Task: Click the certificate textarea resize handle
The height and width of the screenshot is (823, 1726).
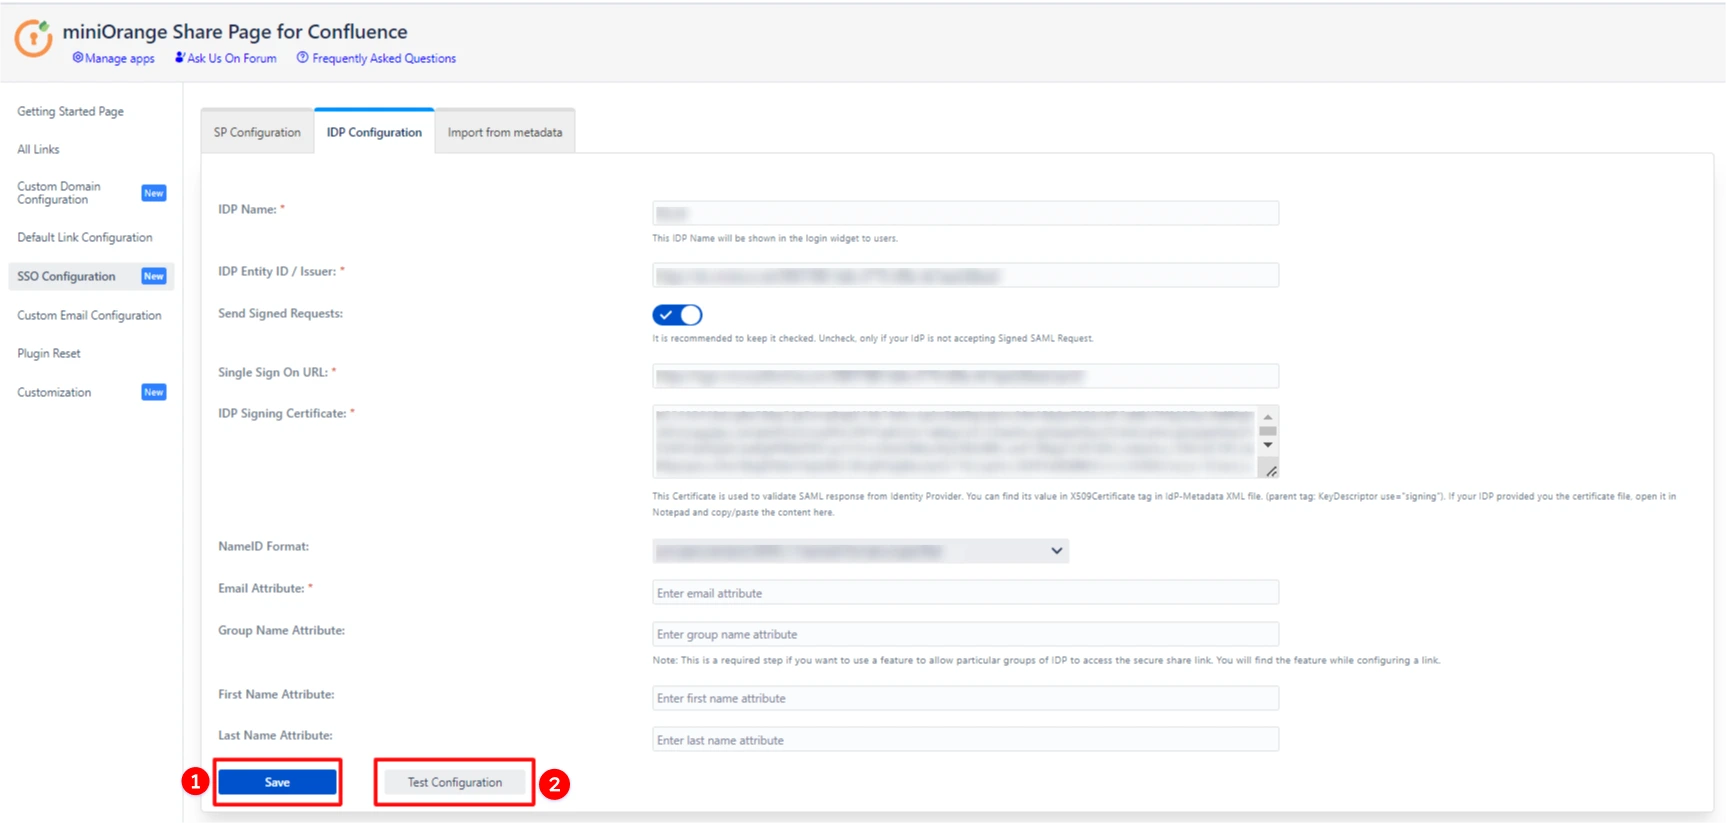Action: click(x=1271, y=471)
